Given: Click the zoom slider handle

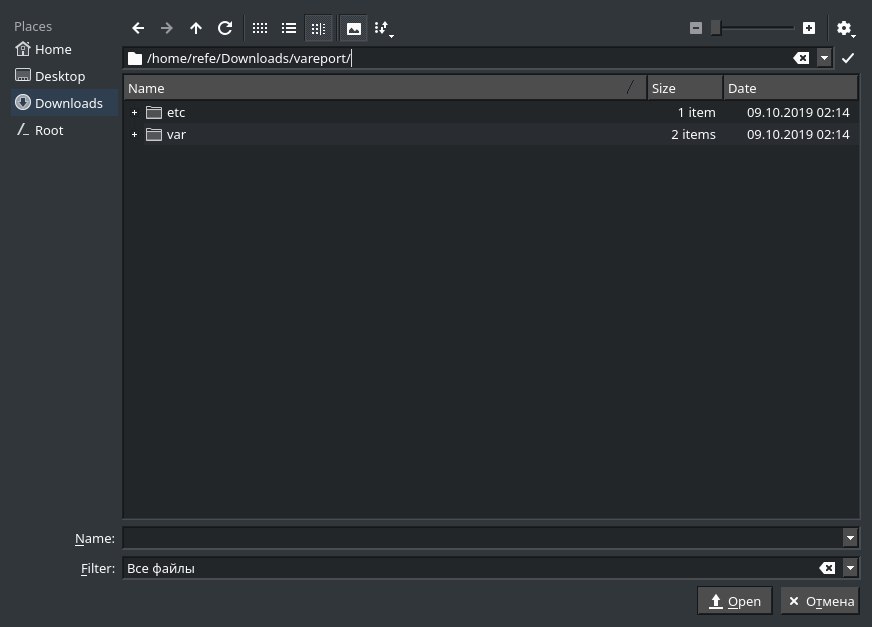Looking at the screenshot, I should tap(716, 28).
